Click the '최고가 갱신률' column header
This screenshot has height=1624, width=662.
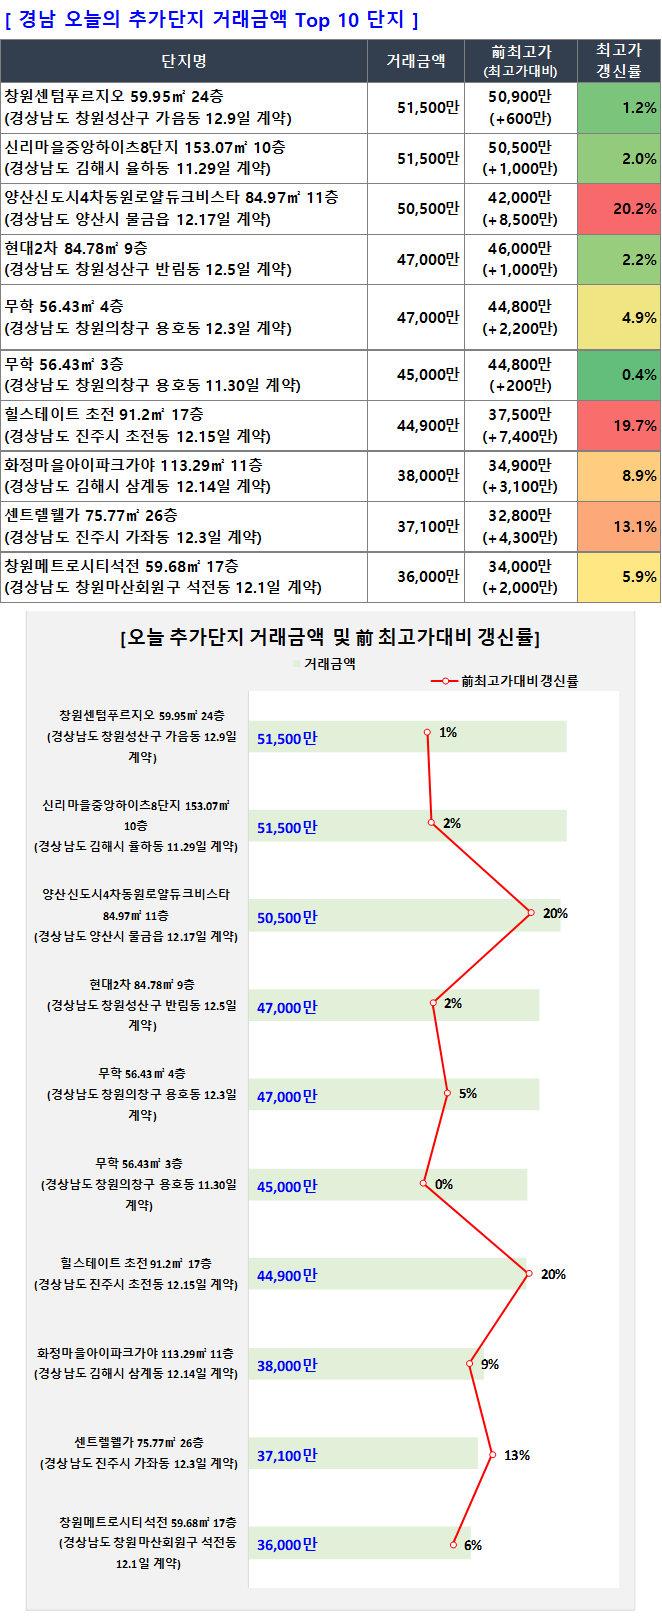tap(618, 61)
